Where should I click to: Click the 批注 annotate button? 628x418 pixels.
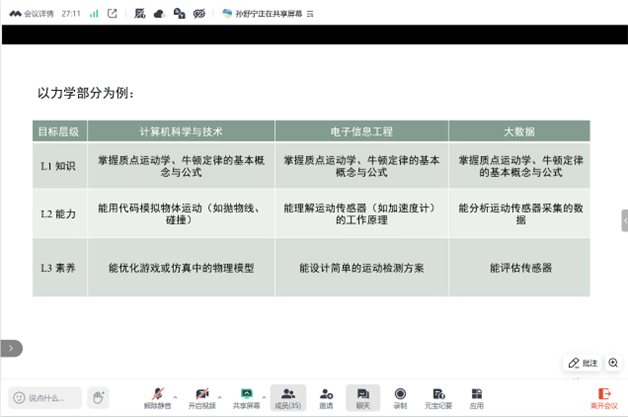click(x=583, y=363)
